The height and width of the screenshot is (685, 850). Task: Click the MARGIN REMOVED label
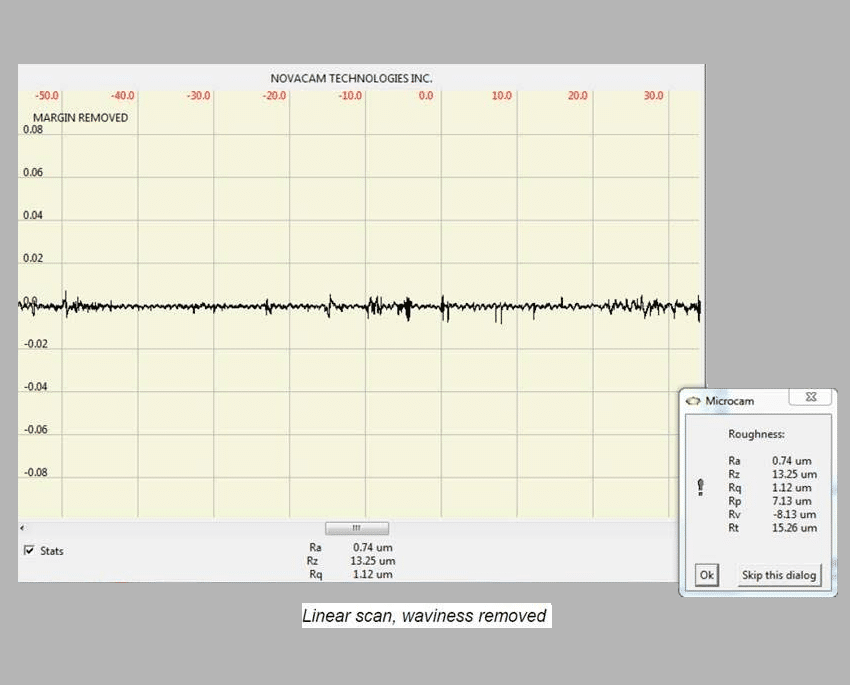[x=80, y=118]
